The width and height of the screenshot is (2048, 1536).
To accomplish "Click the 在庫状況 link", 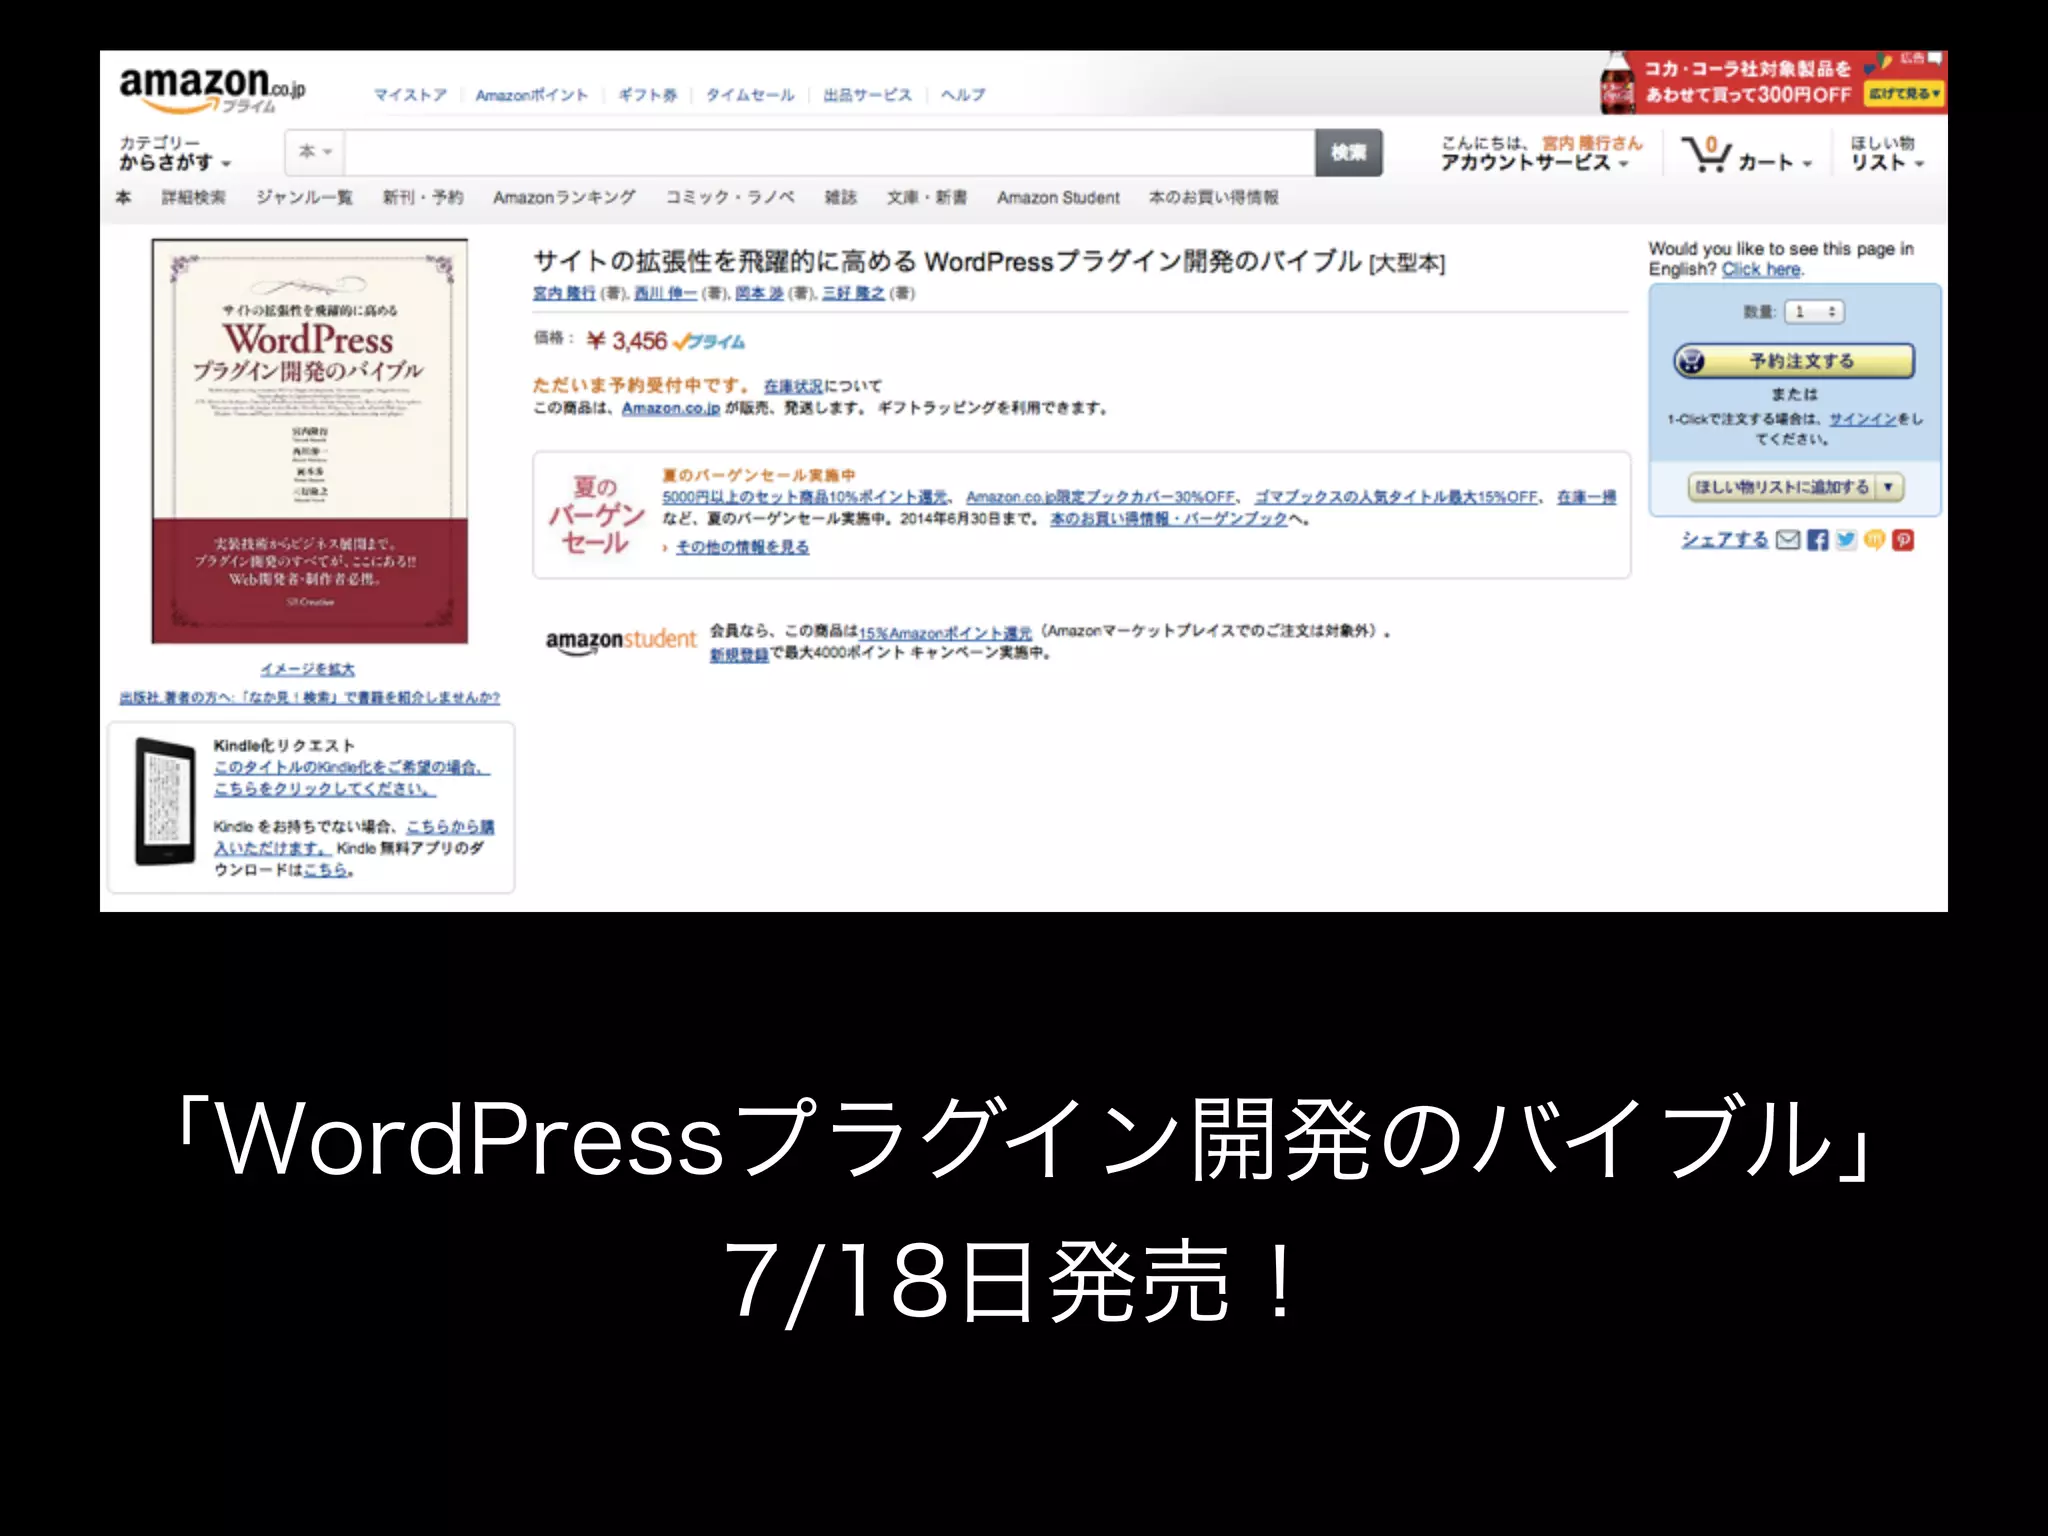I will pos(794,386).
